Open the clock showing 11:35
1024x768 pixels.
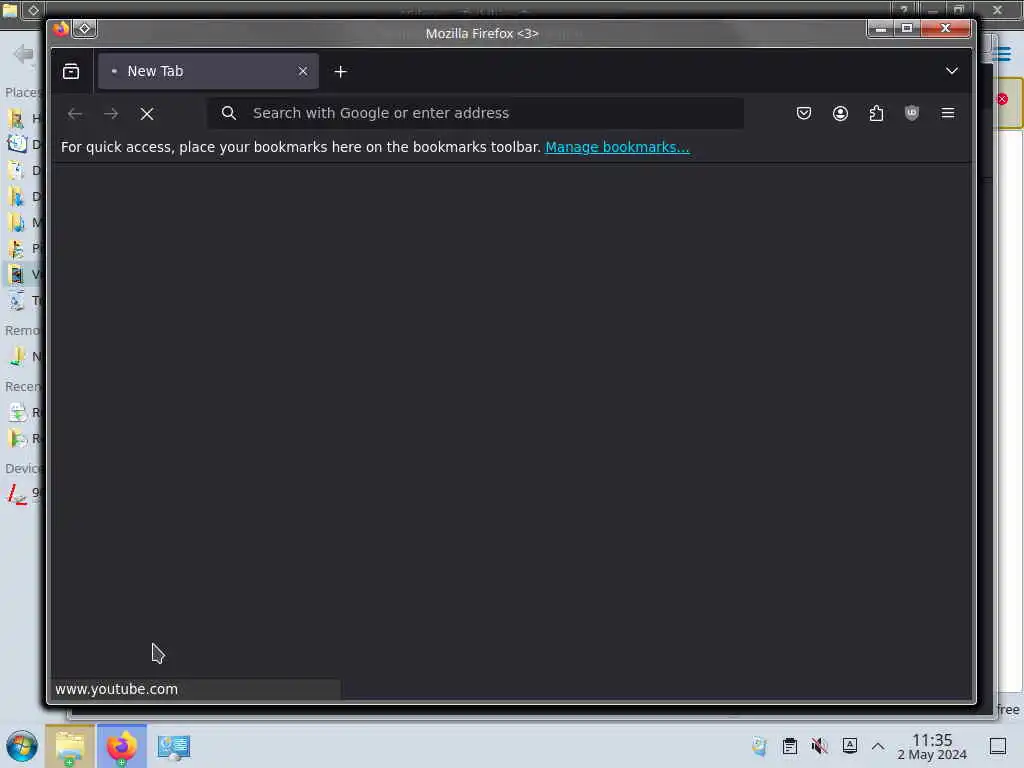pos(932,746)
